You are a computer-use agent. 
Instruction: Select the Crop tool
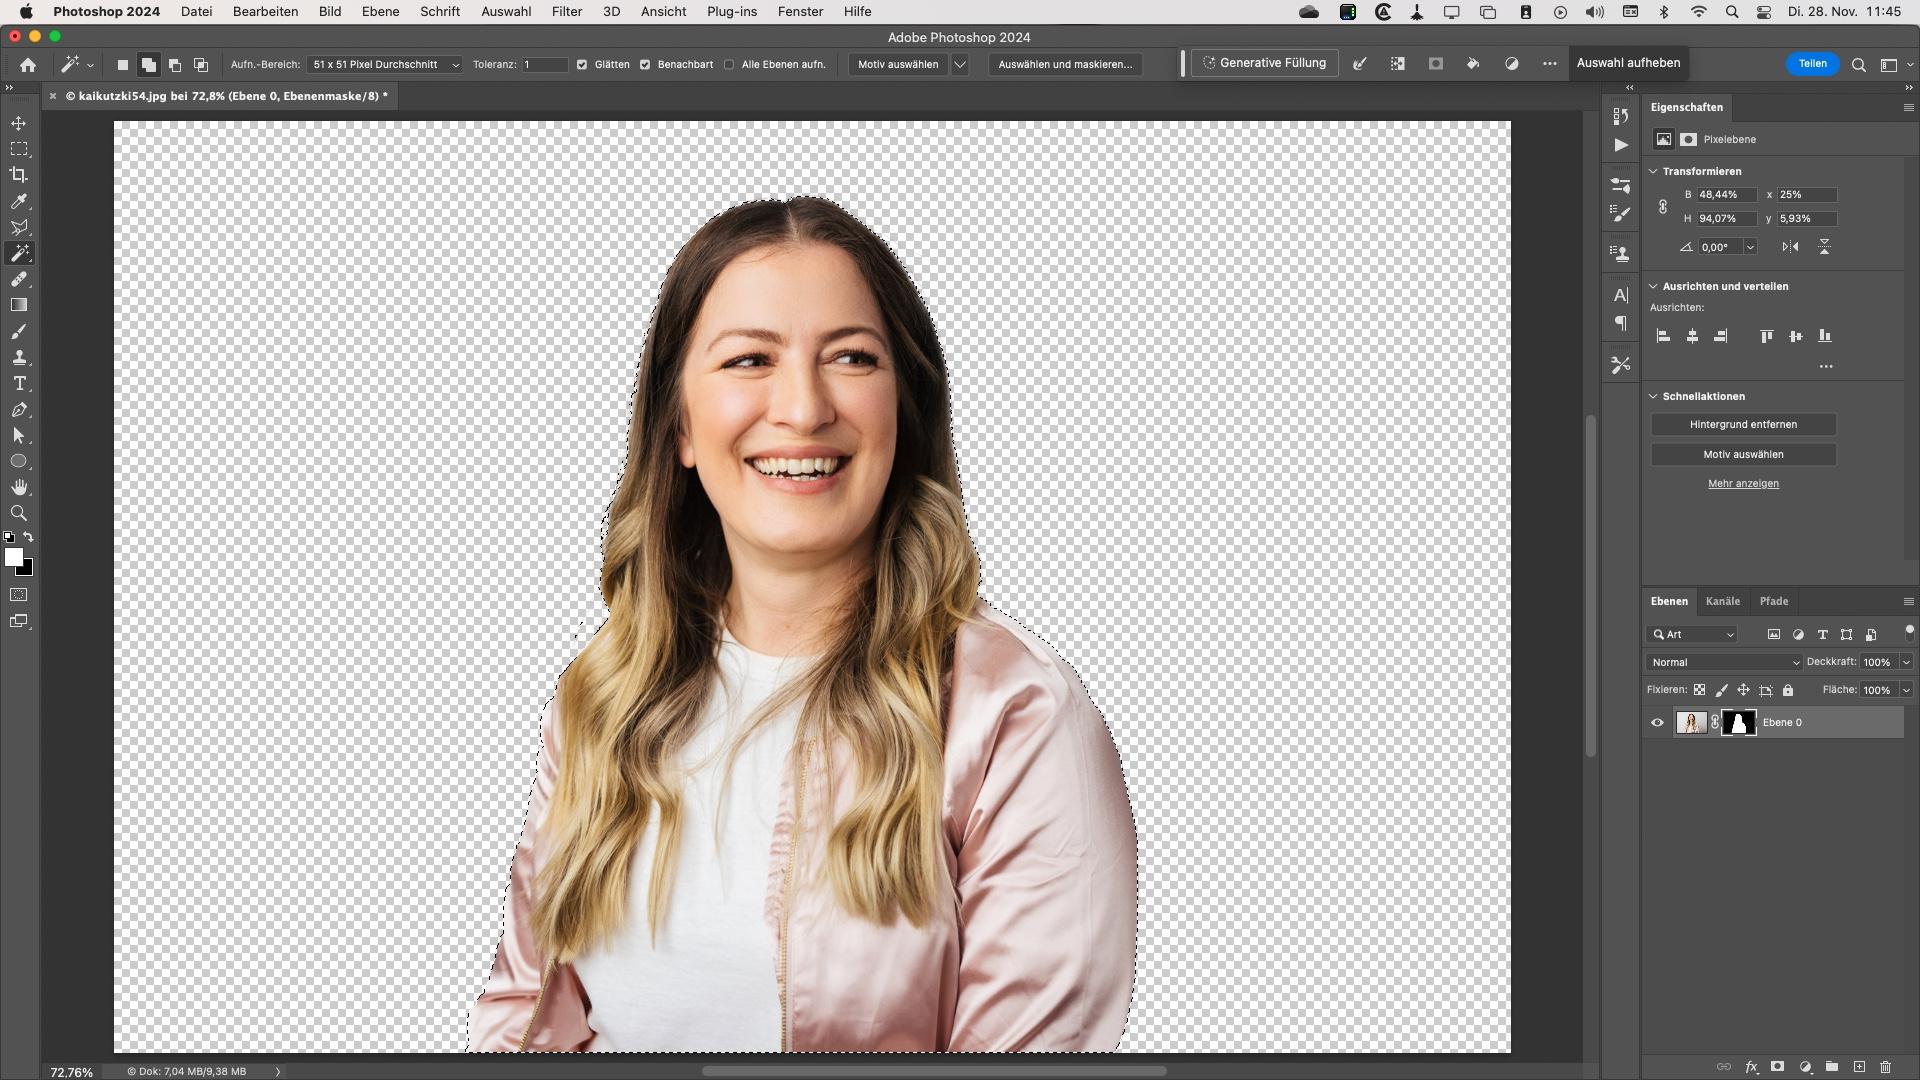(20, 174)
